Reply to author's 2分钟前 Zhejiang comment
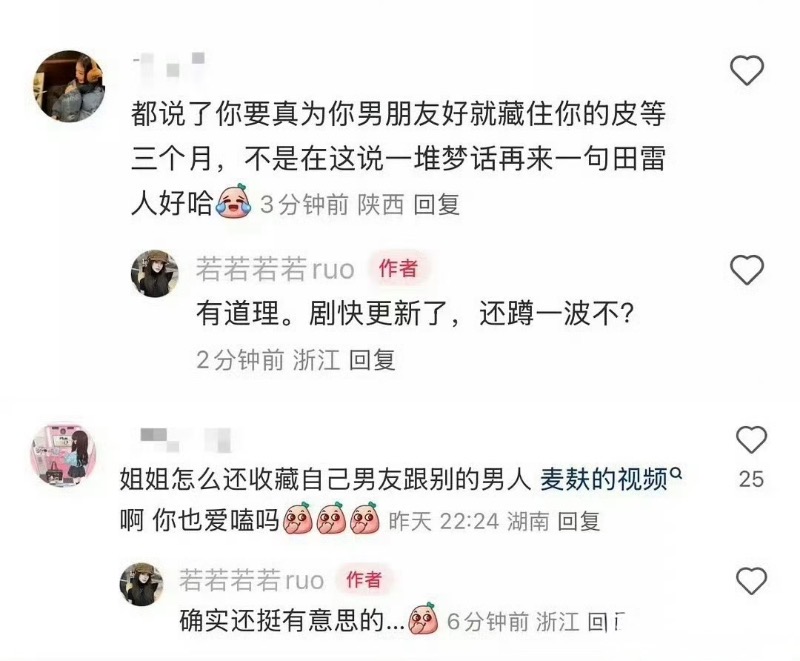This screenshot has height=661, width=800. pyautogui.click(x=372, y=360)
